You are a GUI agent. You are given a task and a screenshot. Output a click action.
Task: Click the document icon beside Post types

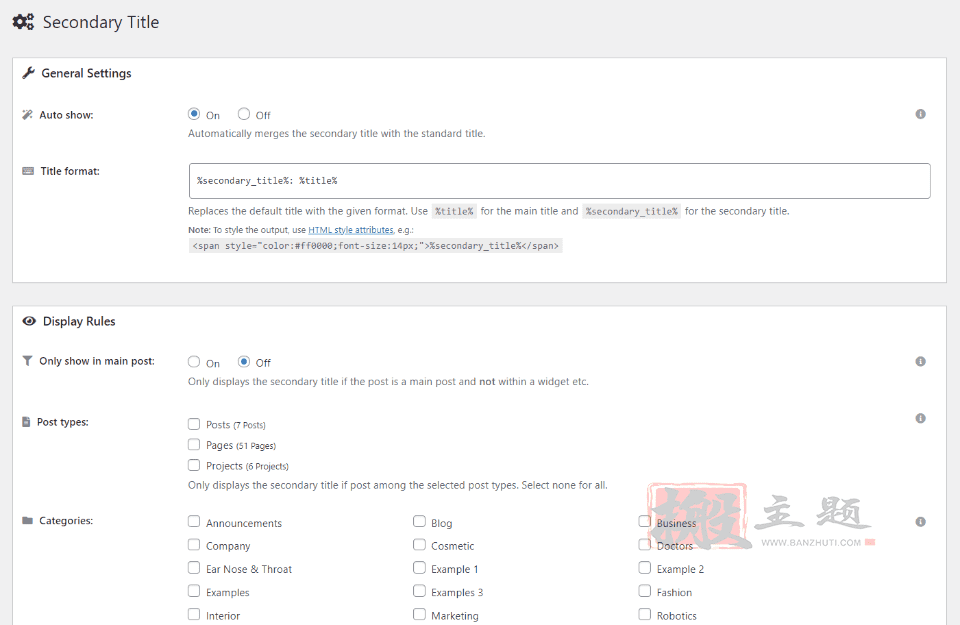[26, 422]
